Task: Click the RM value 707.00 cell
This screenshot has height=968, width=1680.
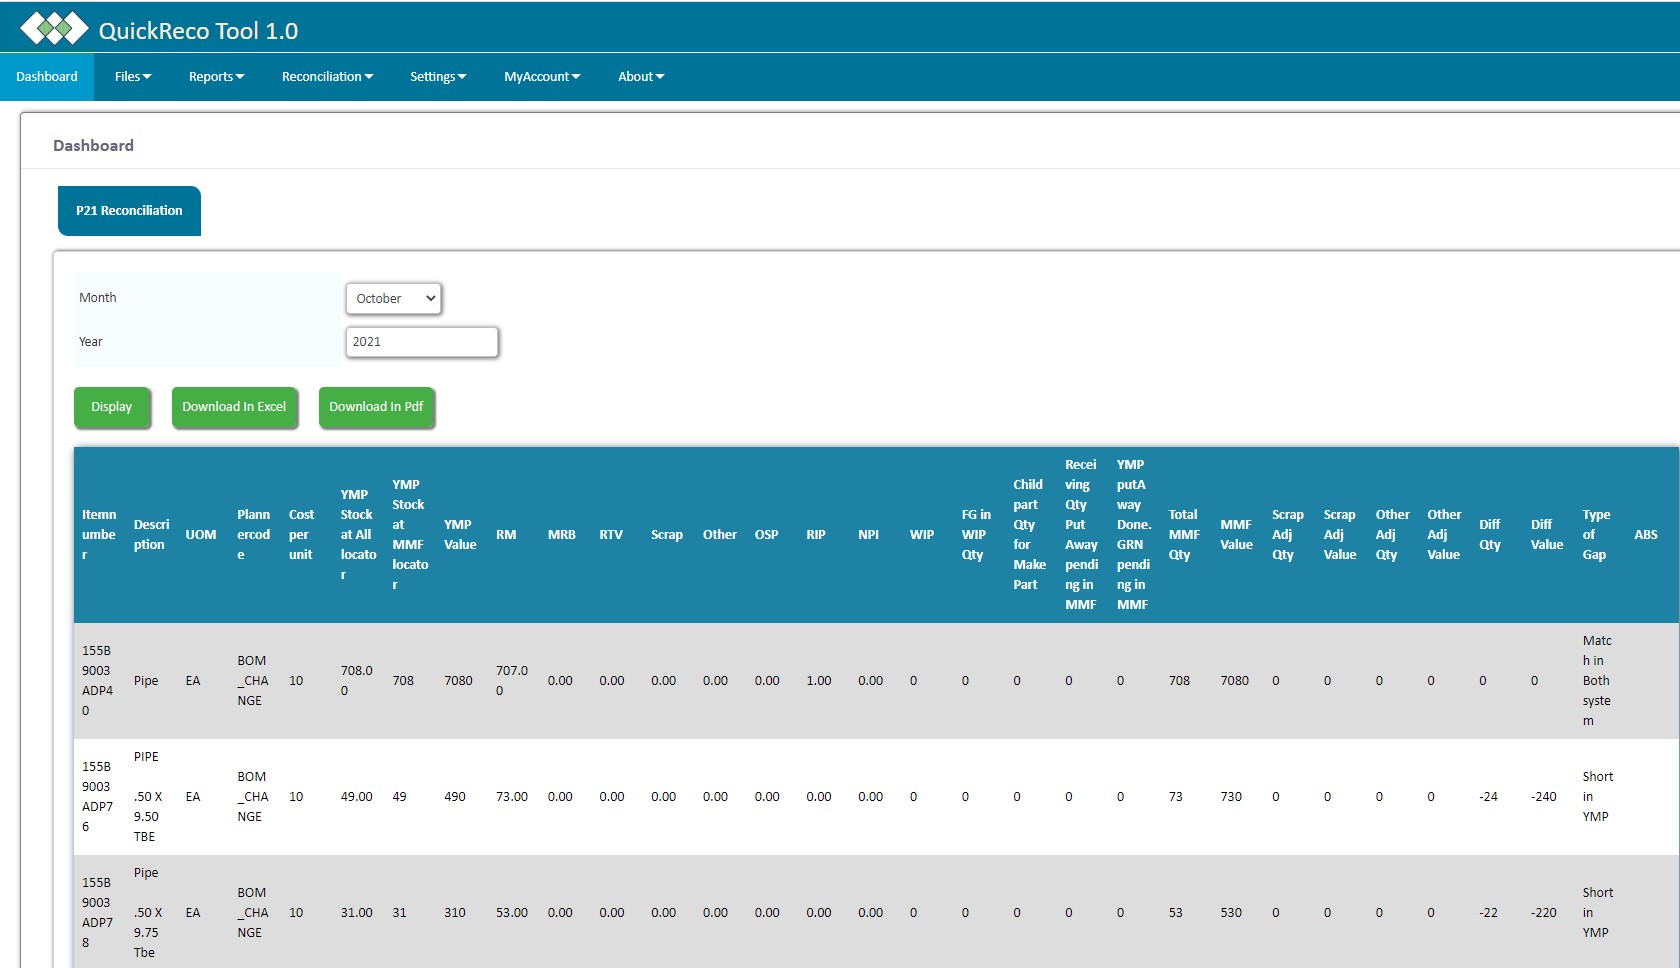Action: (x=512, y=681)
